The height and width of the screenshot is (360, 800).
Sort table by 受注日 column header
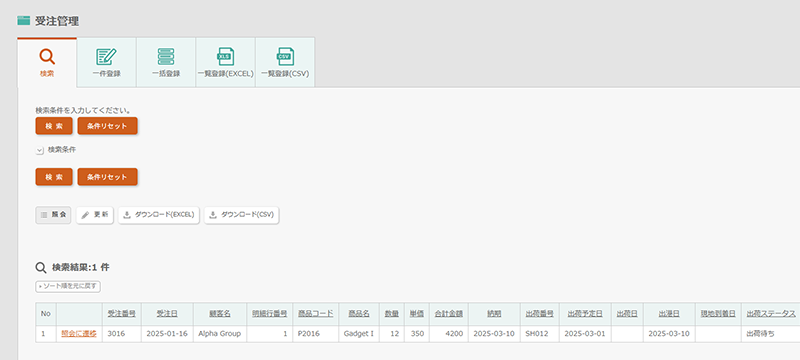pos(167,314)
